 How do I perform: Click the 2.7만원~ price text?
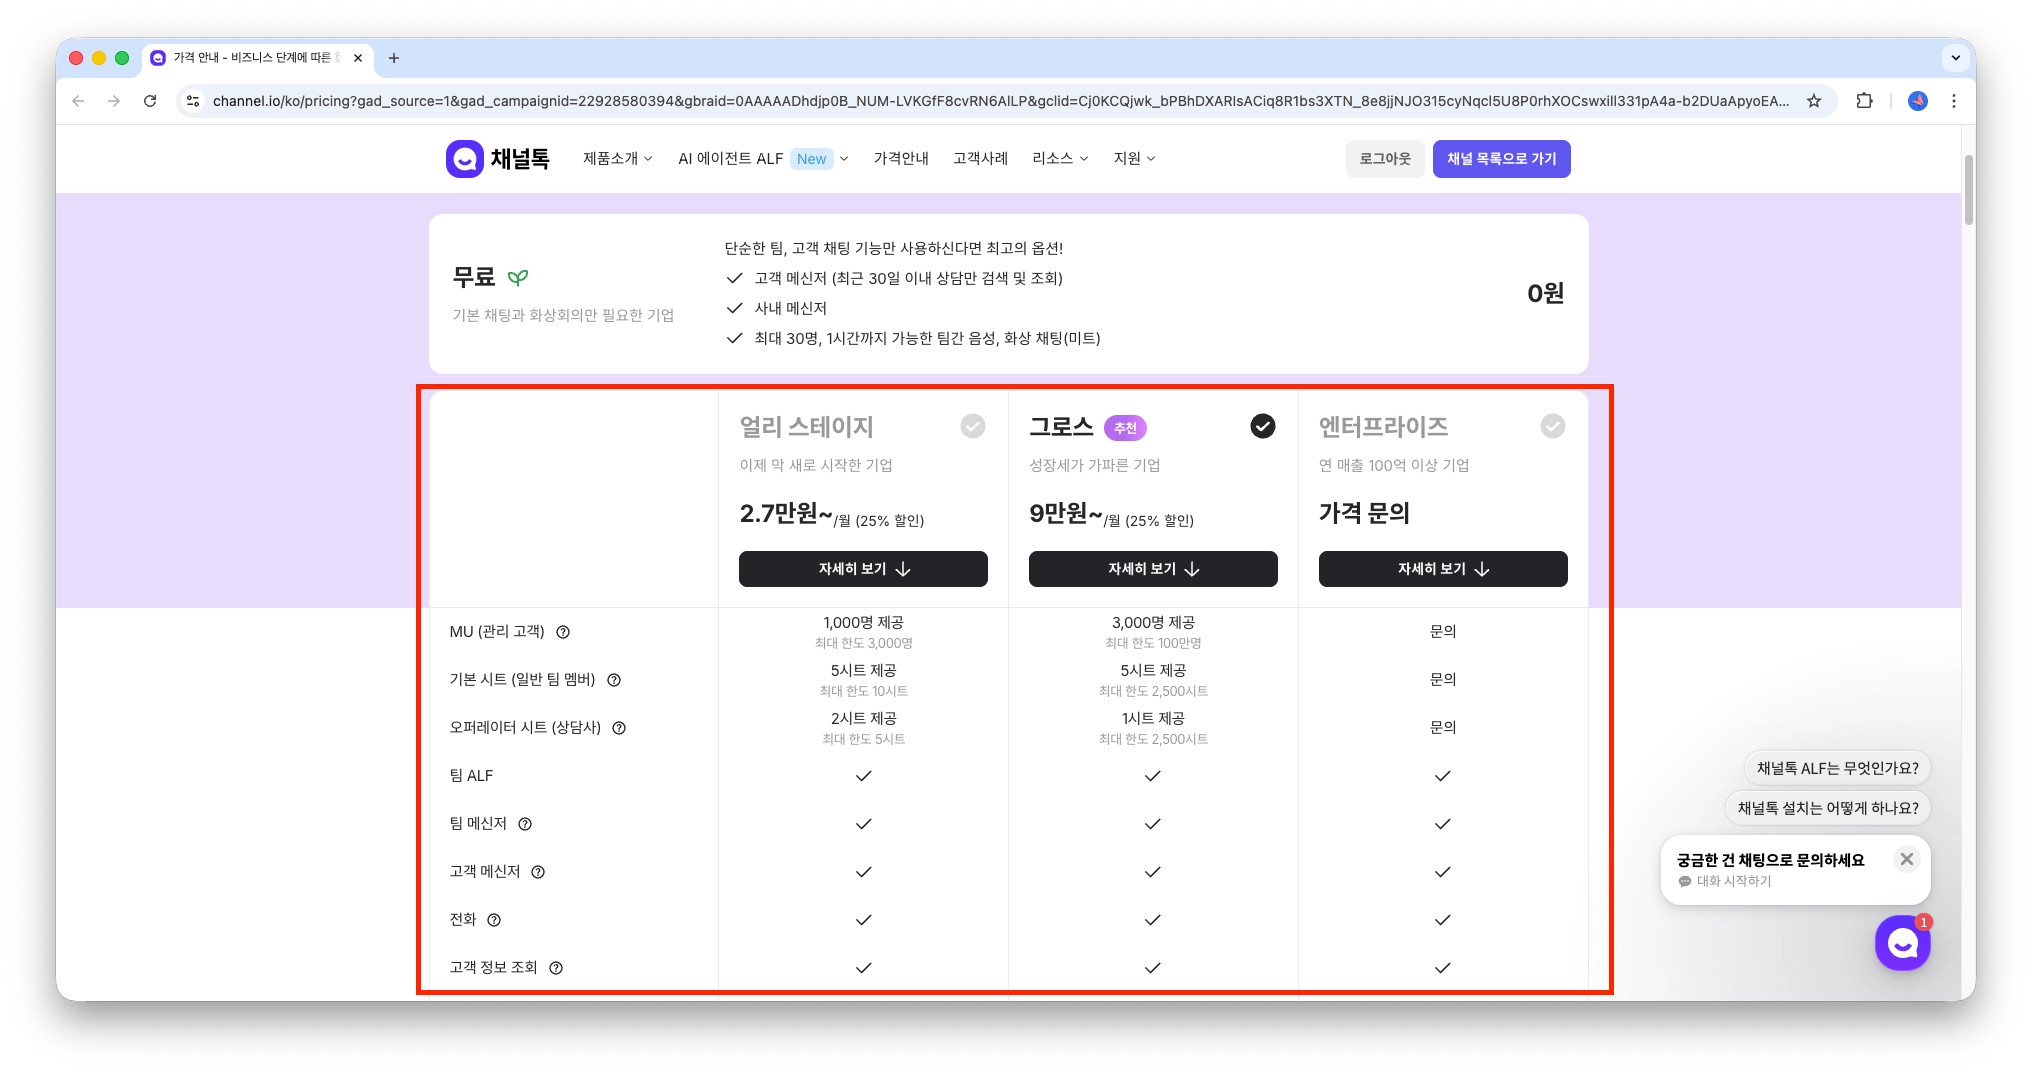pyautogui.click(x=786, y=514)
